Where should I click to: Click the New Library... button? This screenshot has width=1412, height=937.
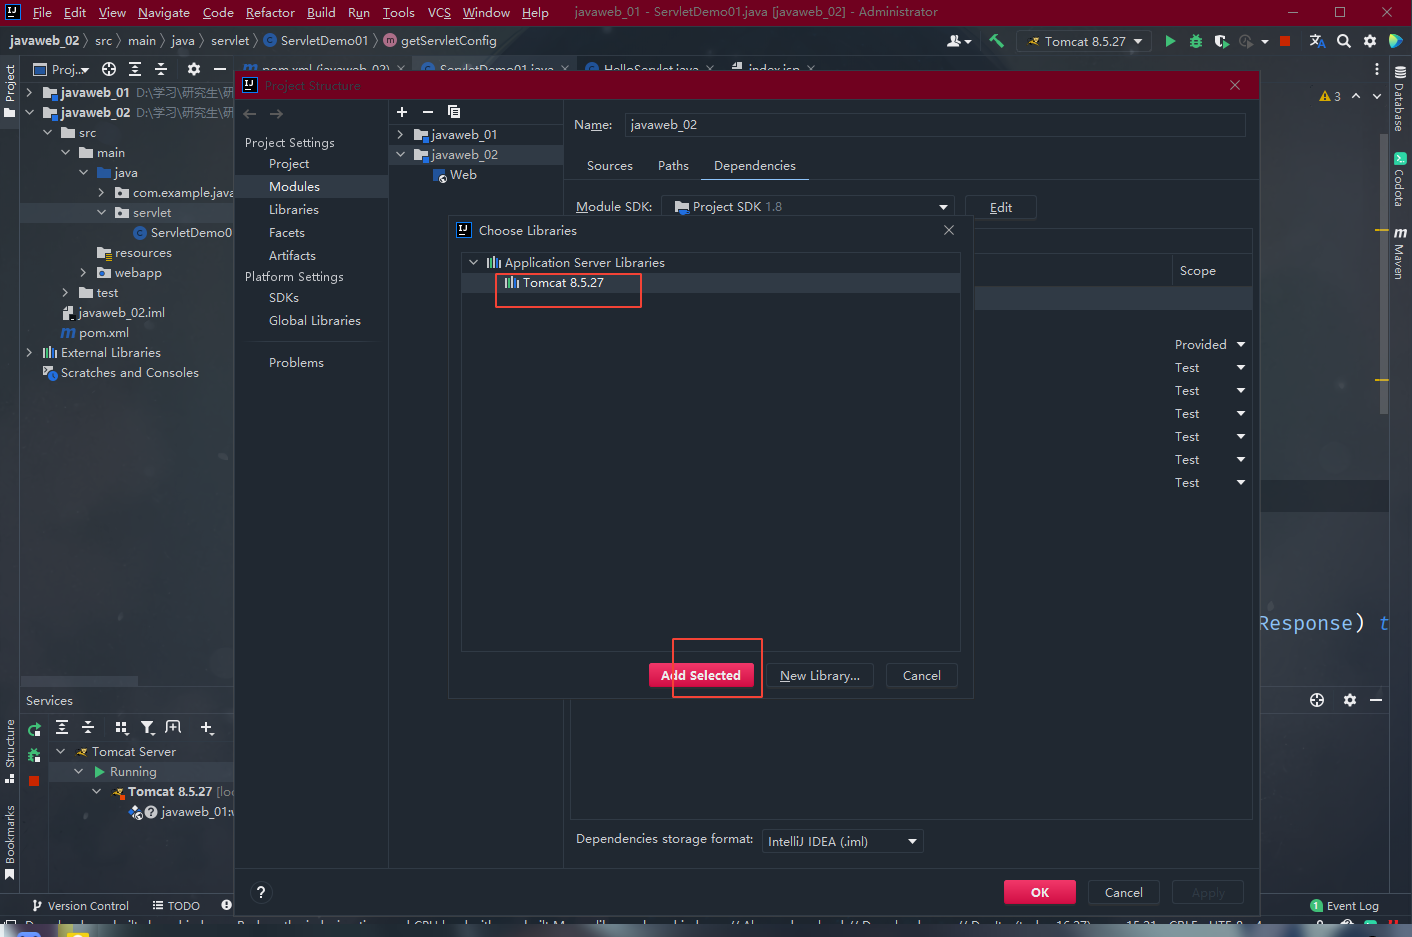820,676
